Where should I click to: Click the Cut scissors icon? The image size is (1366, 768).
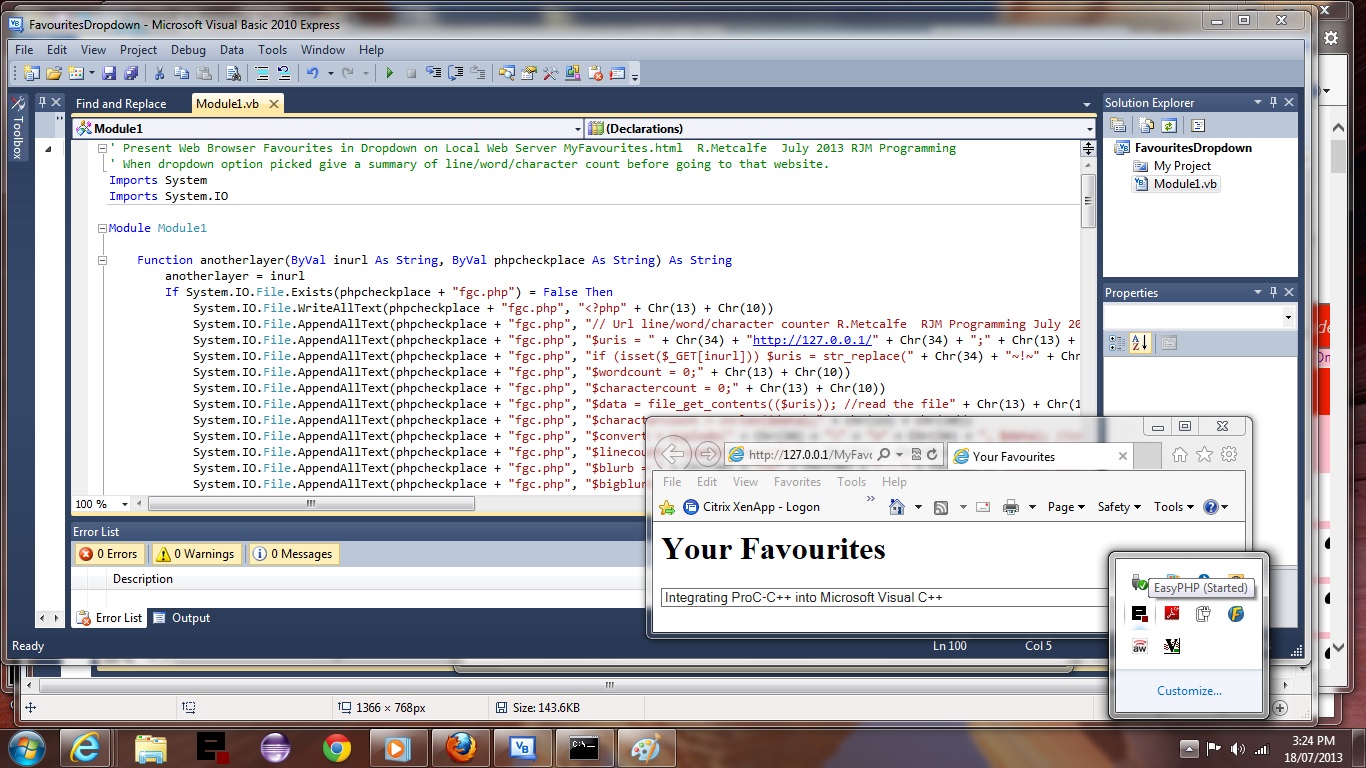tap(159, 73)
